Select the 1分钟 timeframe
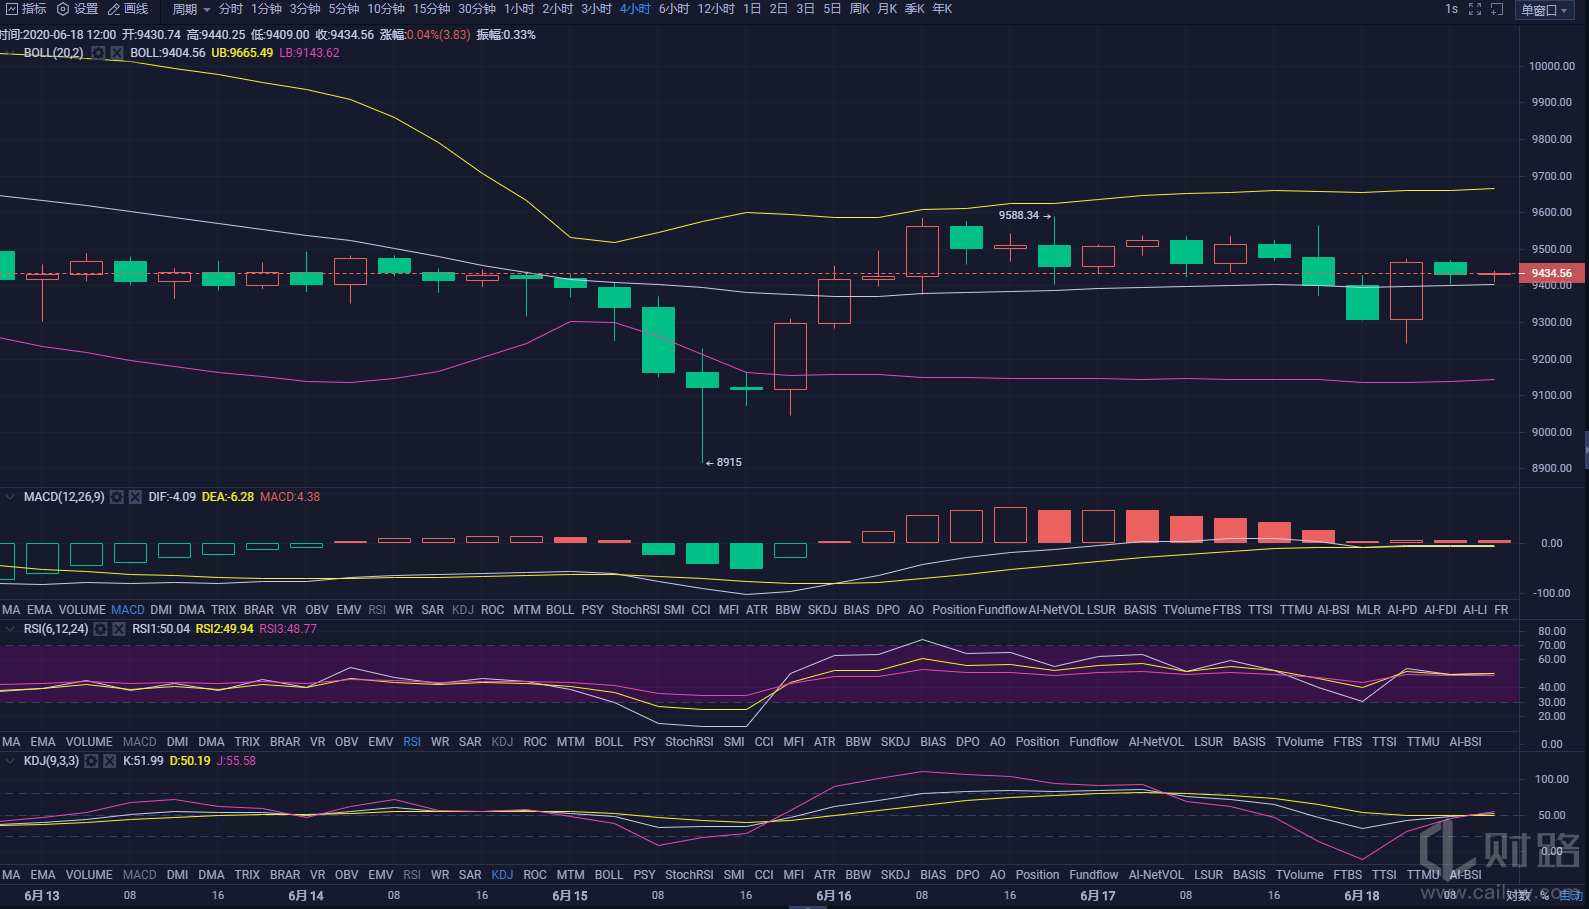The width and height of the screenshot is (1589, 909). pos(266,9)
